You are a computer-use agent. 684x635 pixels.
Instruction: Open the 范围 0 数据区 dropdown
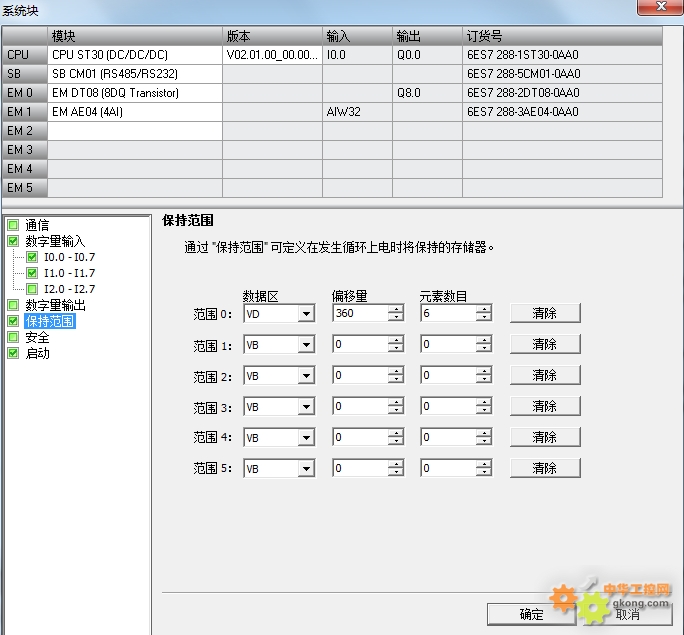pos(306,314)
